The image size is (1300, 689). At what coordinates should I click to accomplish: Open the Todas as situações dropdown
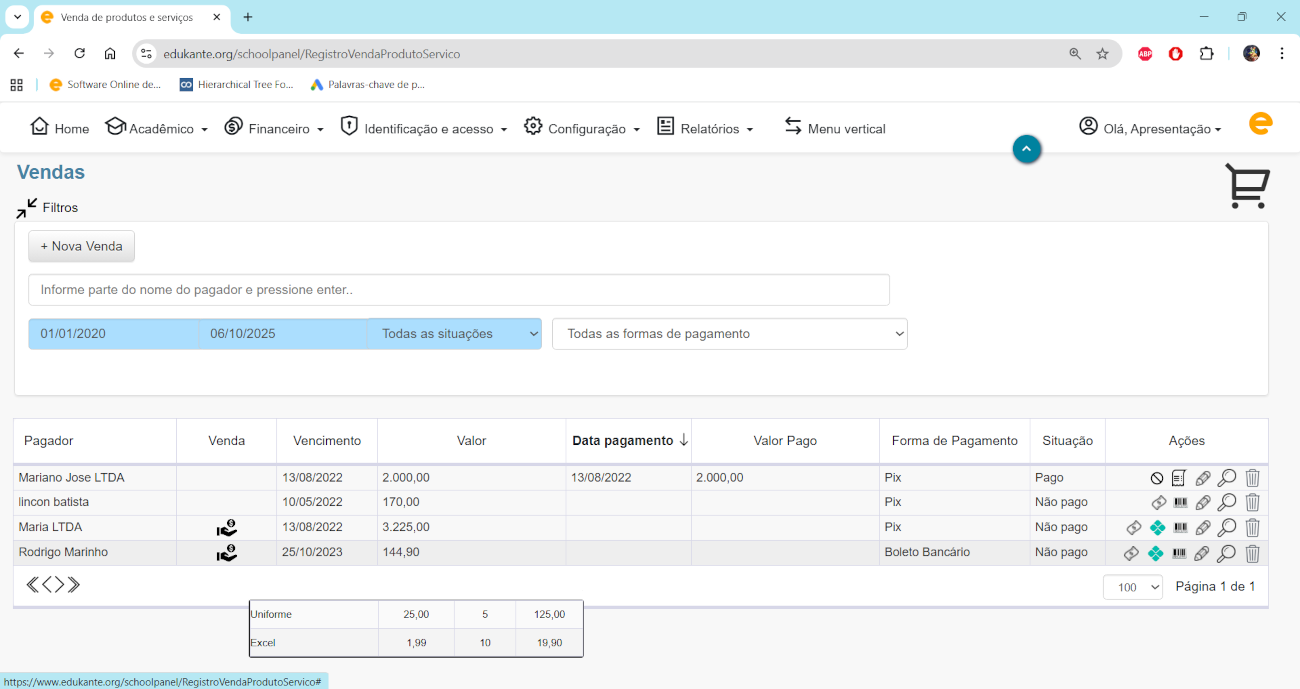point(455,334)
